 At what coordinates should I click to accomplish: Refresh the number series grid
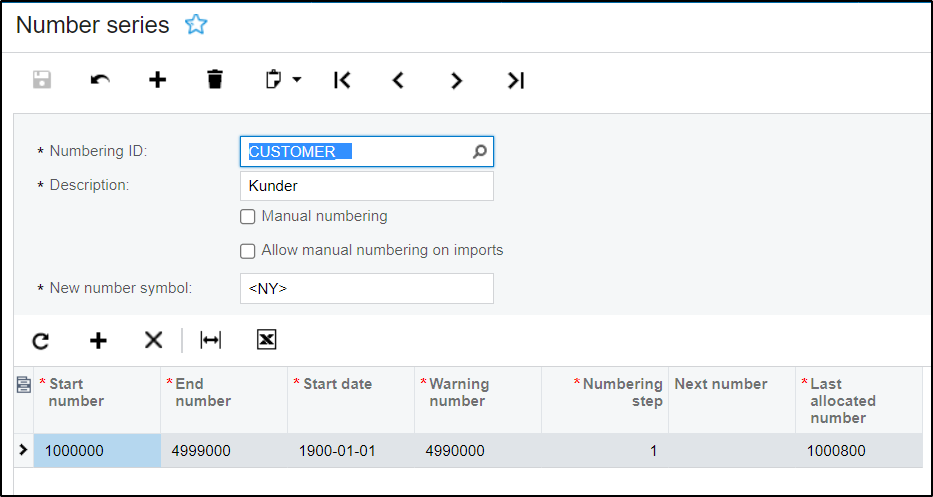coord(40,341)
